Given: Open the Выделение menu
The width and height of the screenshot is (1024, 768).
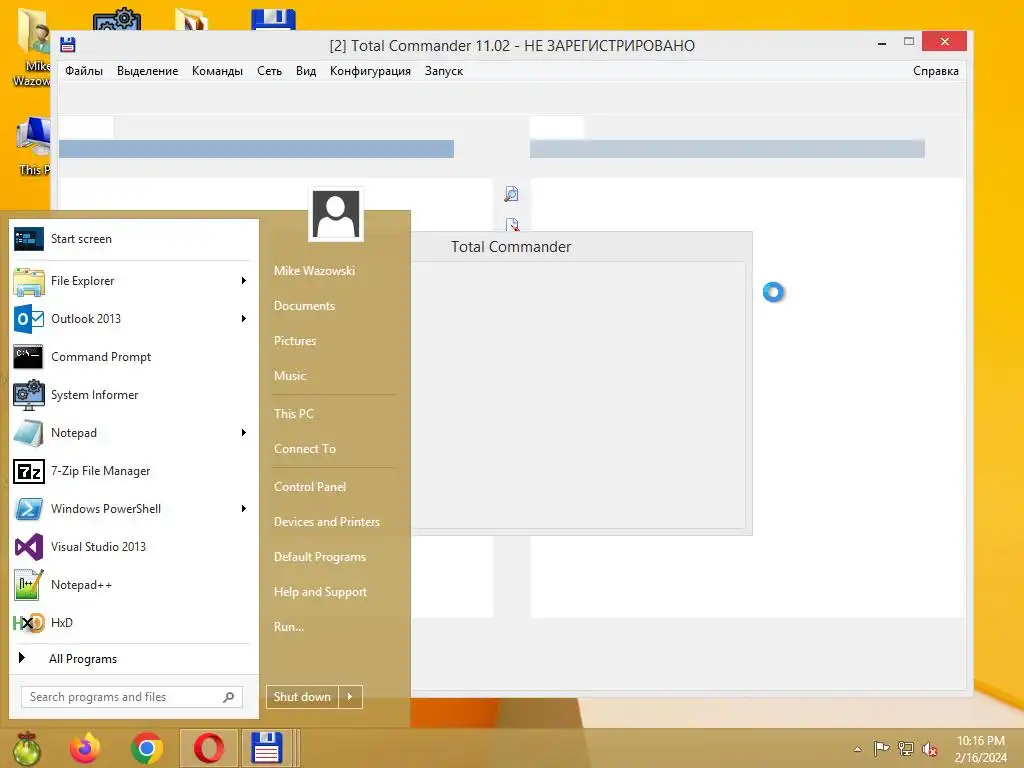Looking at the screenshot, I should tap(148, 71).
